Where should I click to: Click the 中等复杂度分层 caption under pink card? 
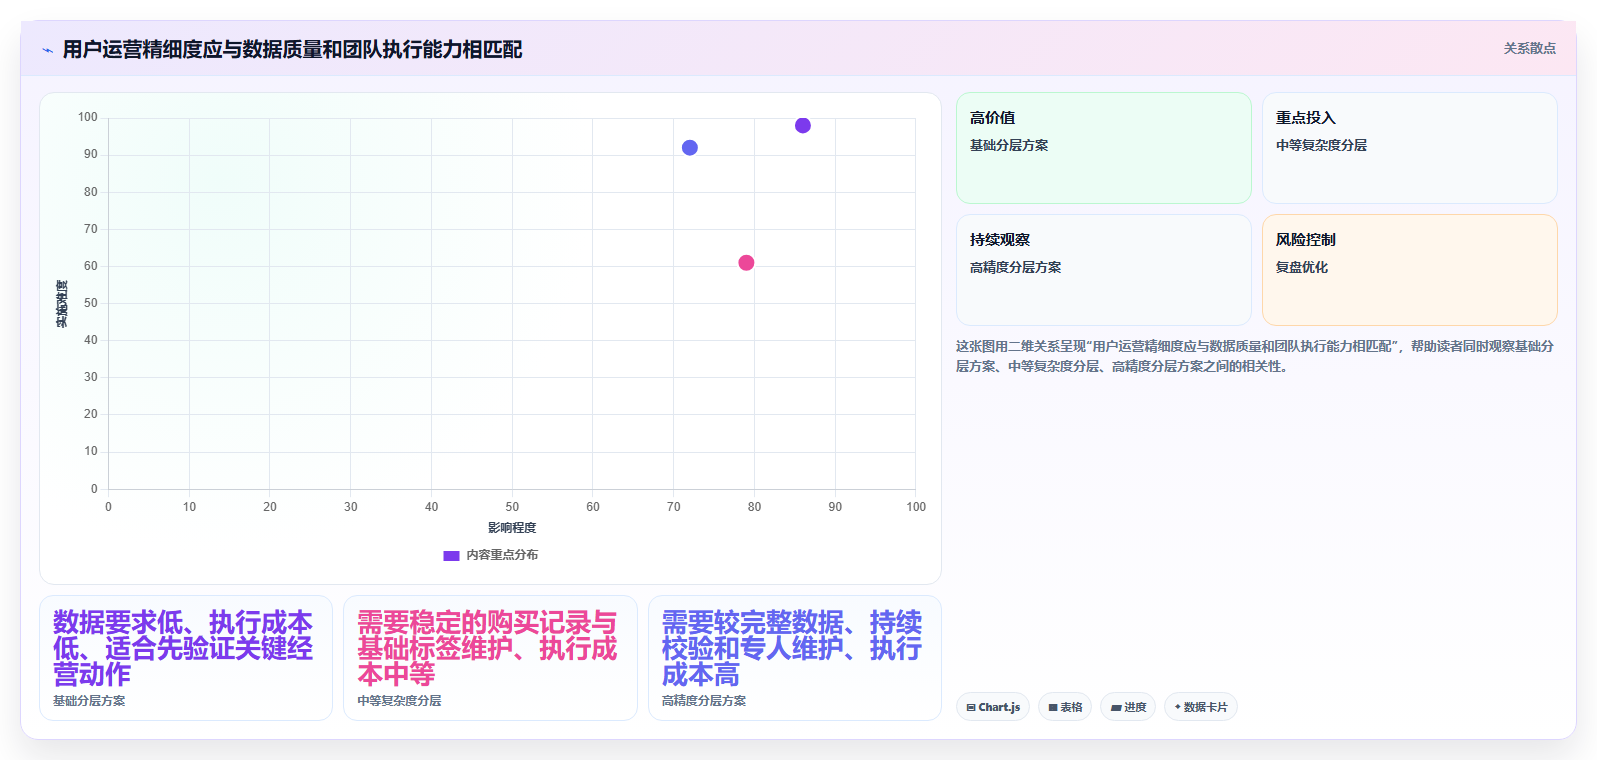tap(399, 701)
